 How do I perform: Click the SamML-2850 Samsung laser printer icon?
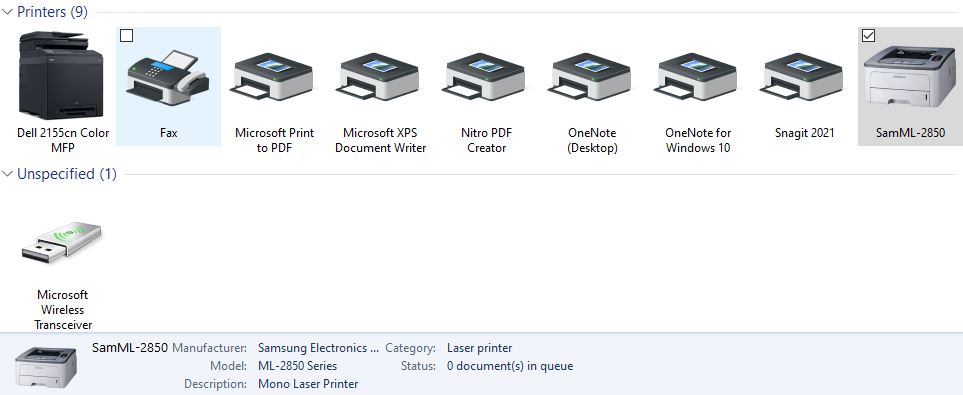point(910,77)
